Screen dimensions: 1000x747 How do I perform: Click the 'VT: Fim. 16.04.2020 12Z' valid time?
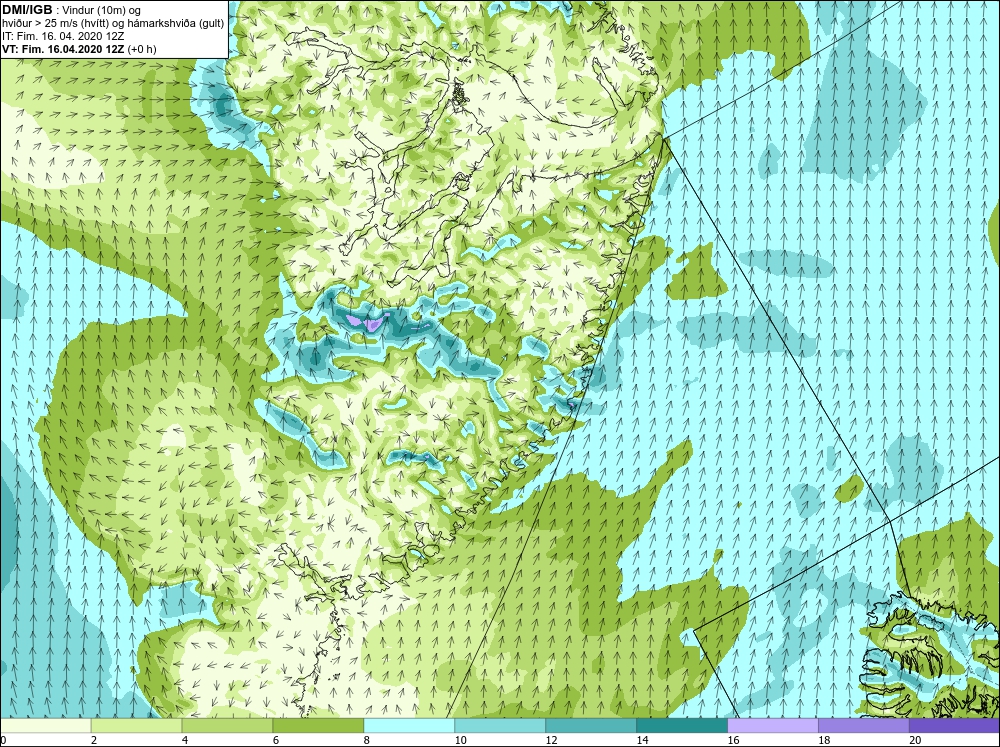[x=64, y=49]
